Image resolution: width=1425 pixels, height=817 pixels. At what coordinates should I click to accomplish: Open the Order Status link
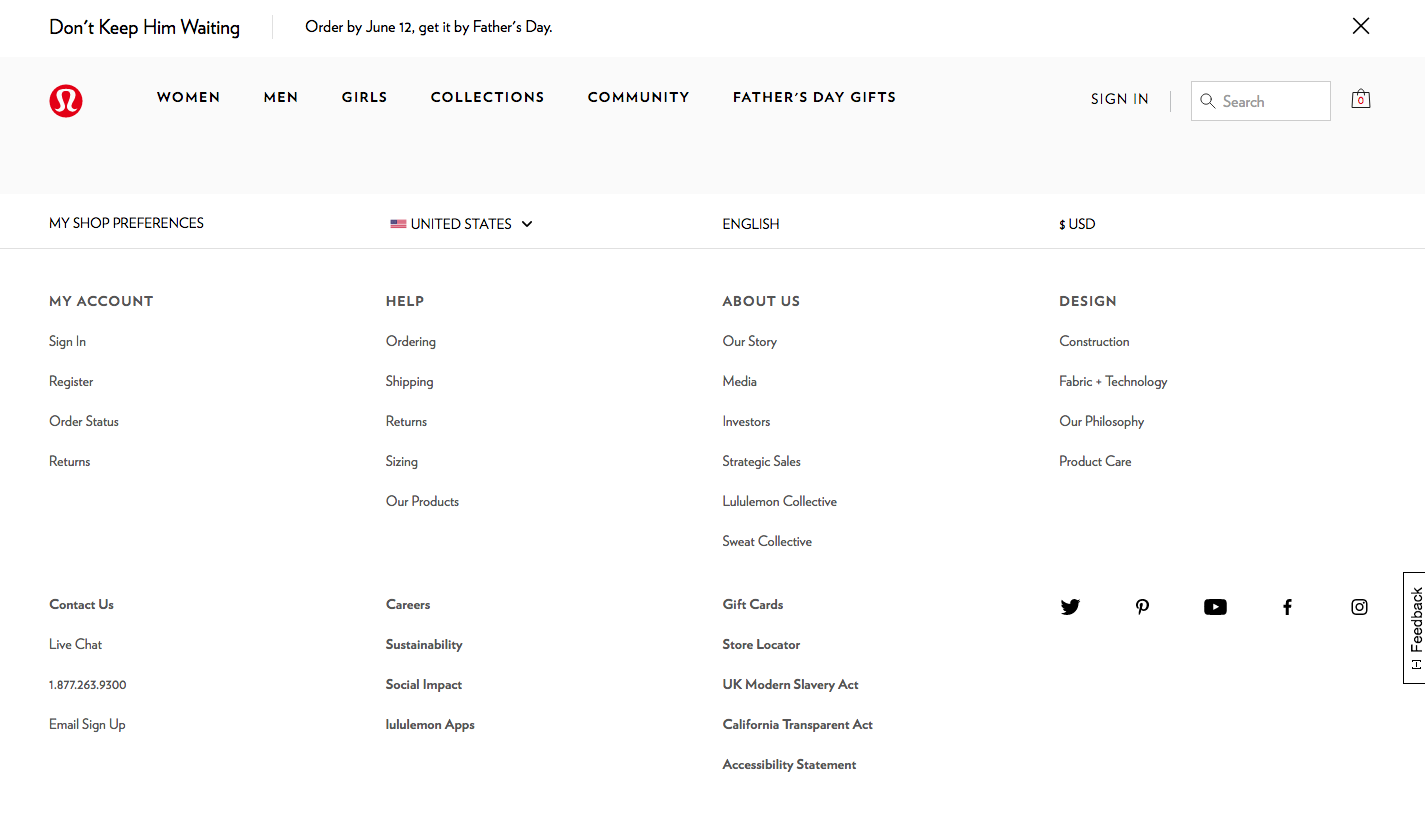point(84,421)
